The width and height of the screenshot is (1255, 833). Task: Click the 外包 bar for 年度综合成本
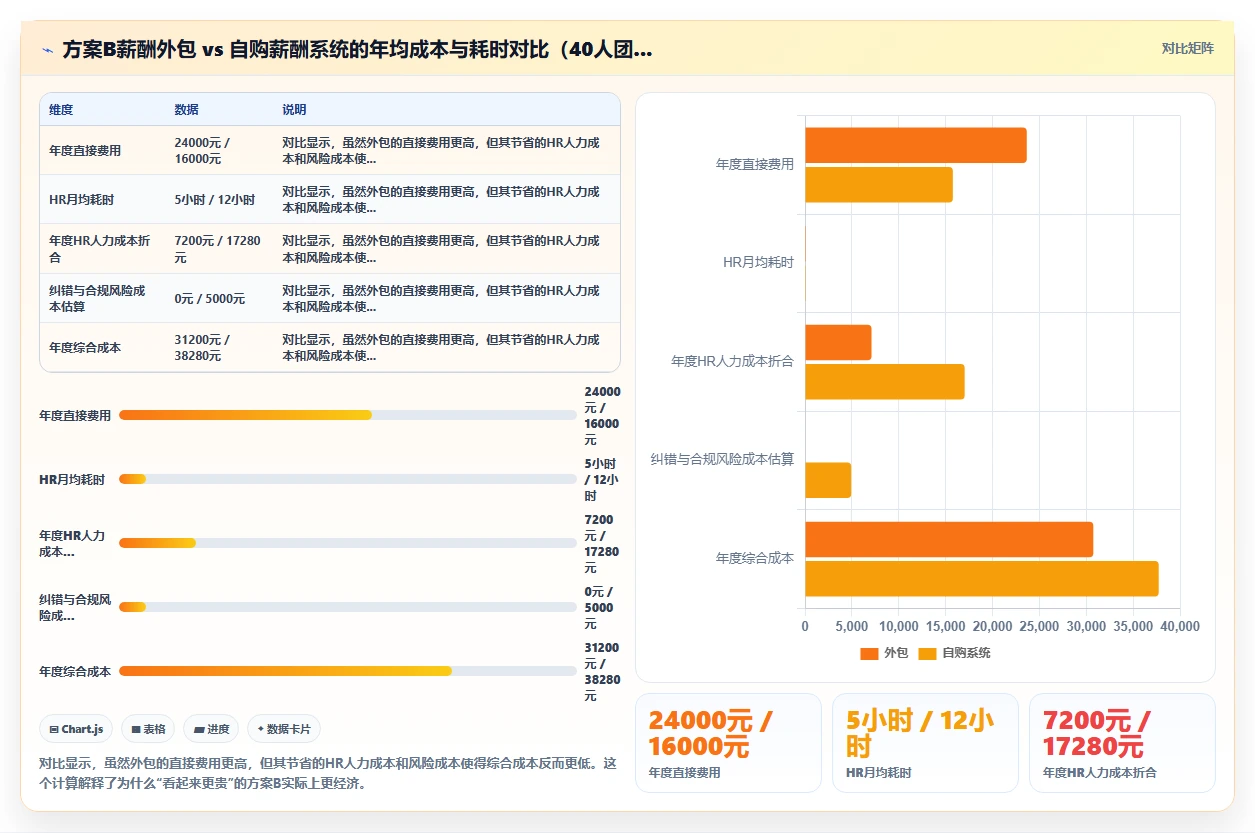(x=949, y=539)
